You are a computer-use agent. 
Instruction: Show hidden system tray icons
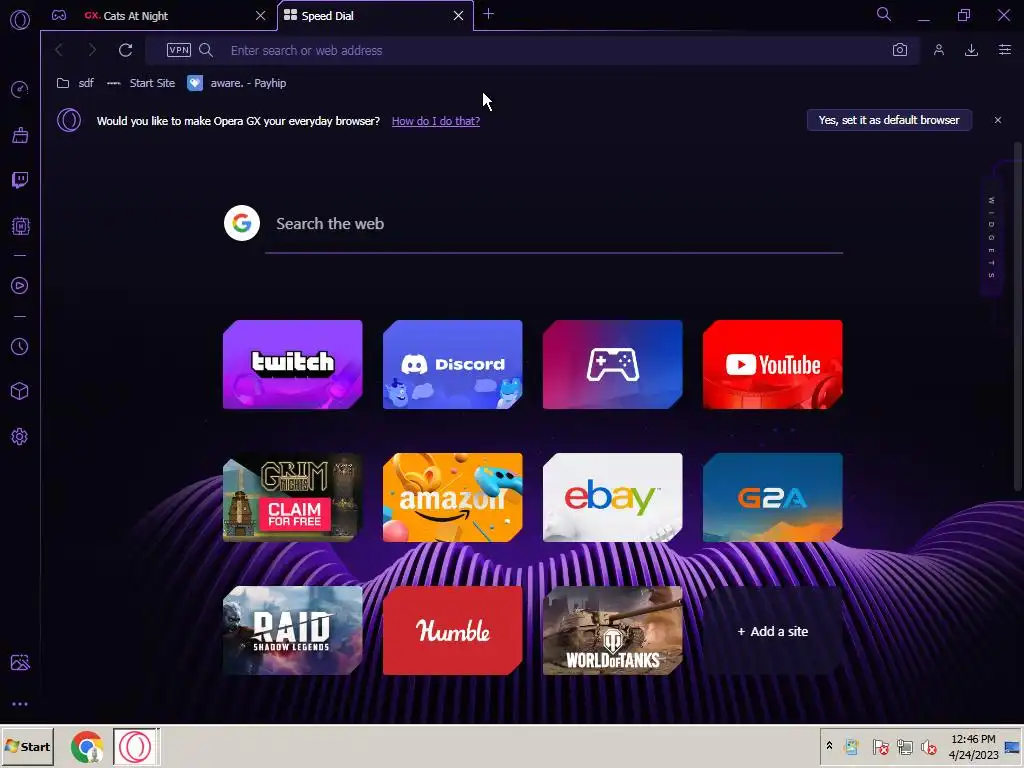(829, 746)
